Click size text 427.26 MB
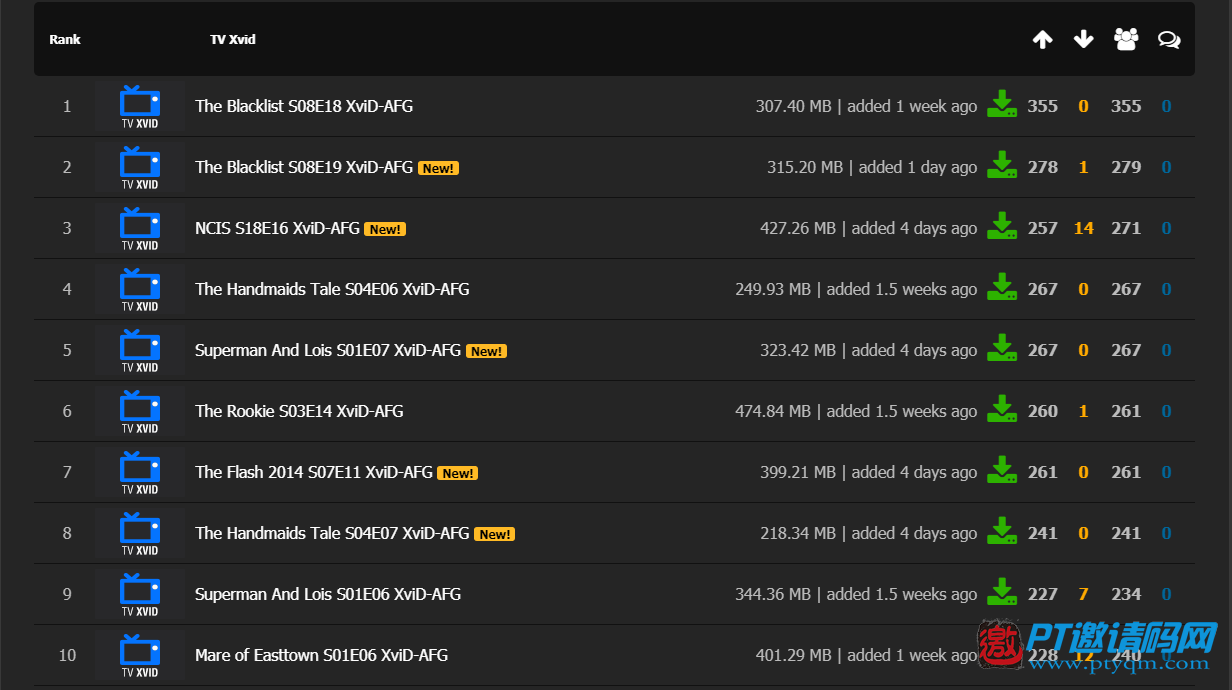1232x690 pixels. click(x=798, y=228)
